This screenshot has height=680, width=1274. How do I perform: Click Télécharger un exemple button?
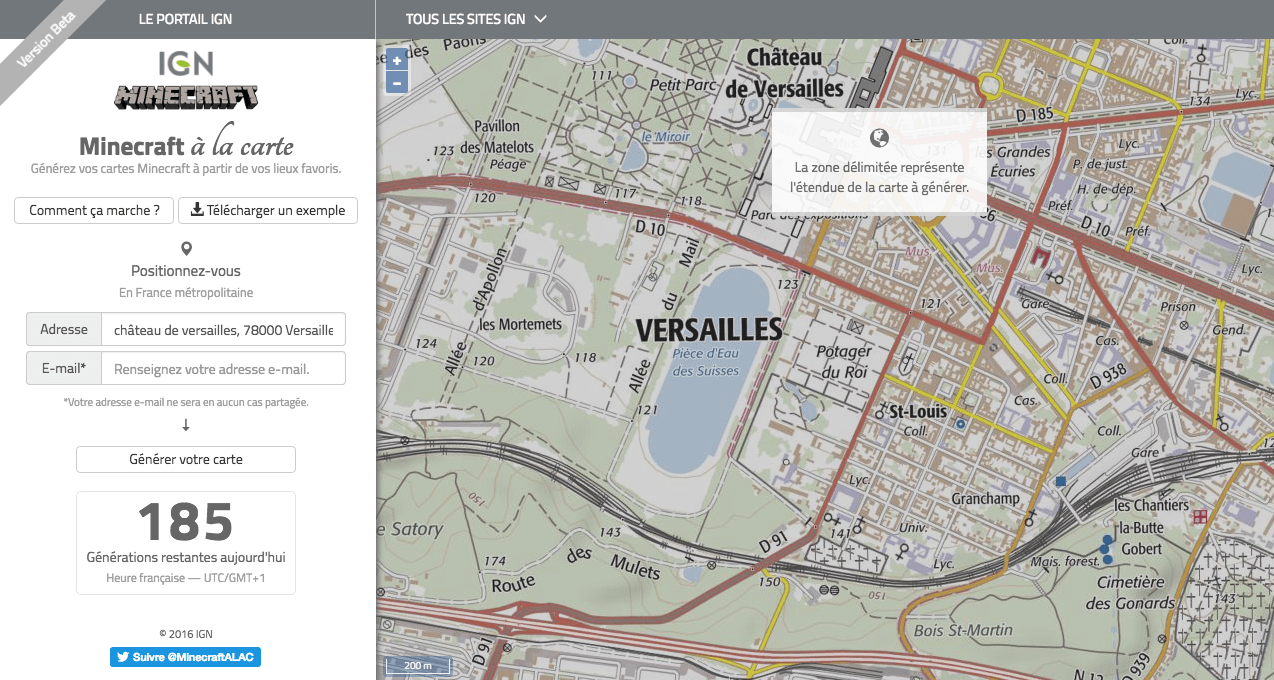point(268,210)
